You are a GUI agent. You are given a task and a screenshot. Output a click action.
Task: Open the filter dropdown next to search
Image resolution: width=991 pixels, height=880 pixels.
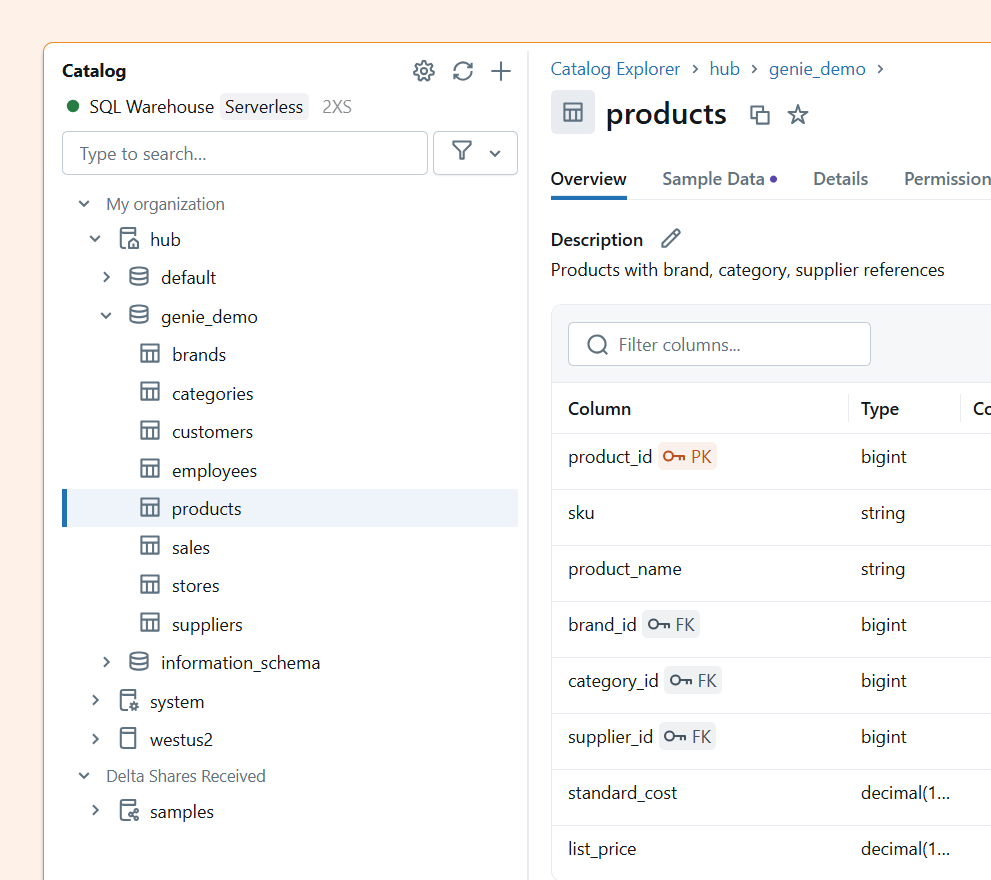pos(475,153)
